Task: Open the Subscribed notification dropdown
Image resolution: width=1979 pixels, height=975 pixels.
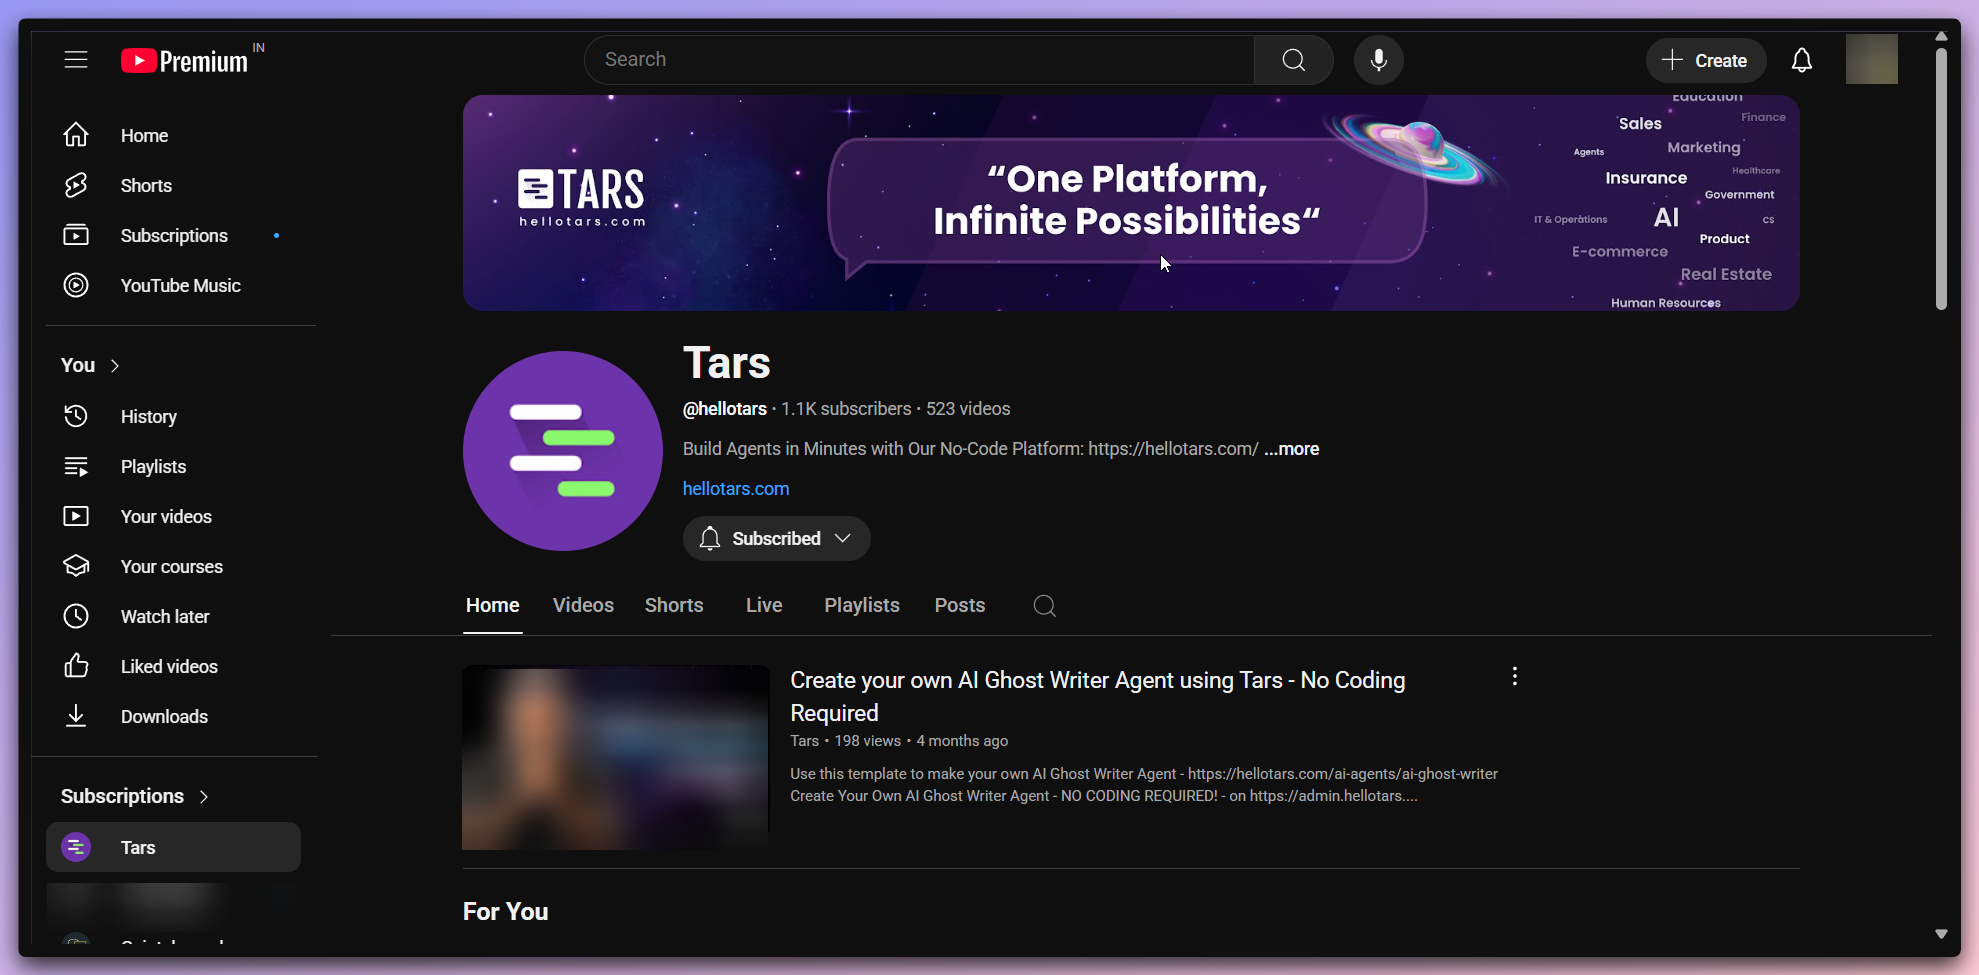Action: 776,538
